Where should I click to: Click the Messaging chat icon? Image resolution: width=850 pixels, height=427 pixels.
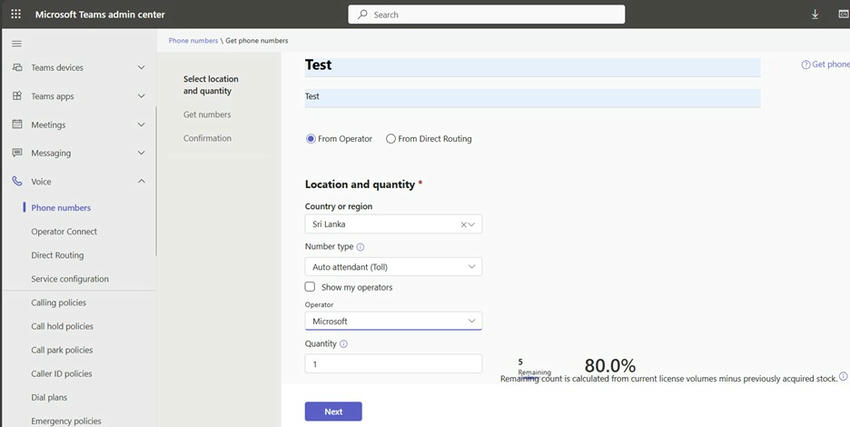[17, 153]
